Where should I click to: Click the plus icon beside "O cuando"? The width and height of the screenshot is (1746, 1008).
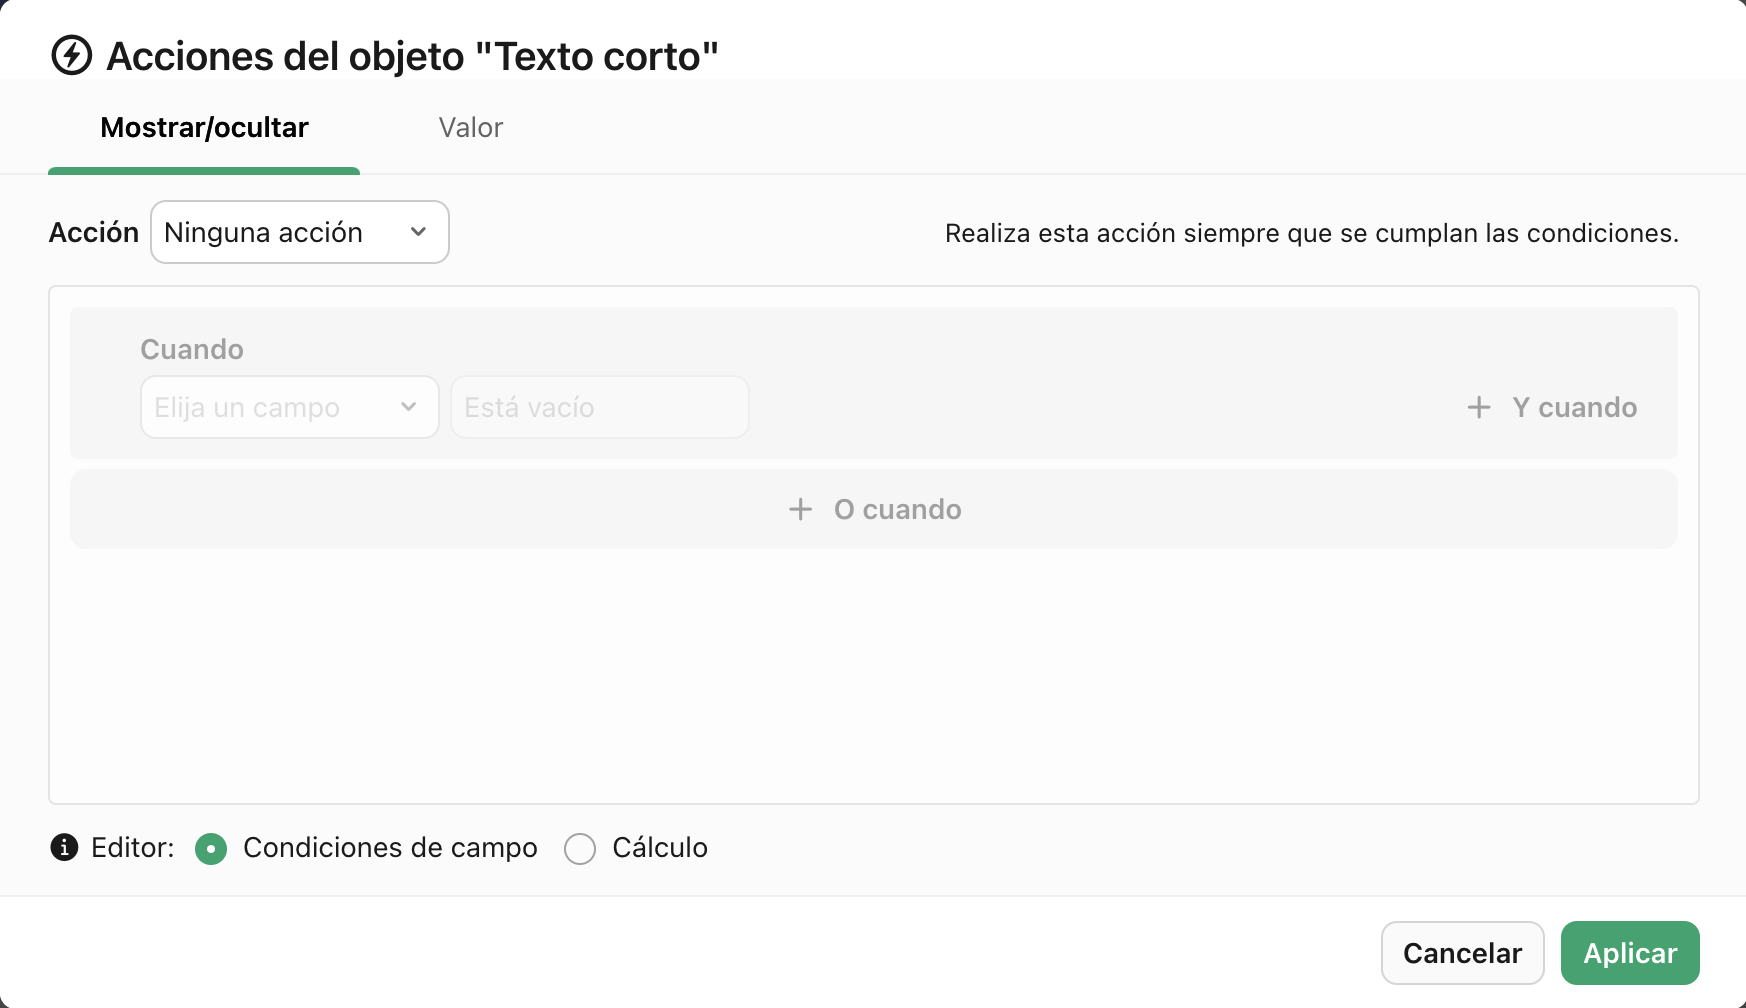point(800,509)
